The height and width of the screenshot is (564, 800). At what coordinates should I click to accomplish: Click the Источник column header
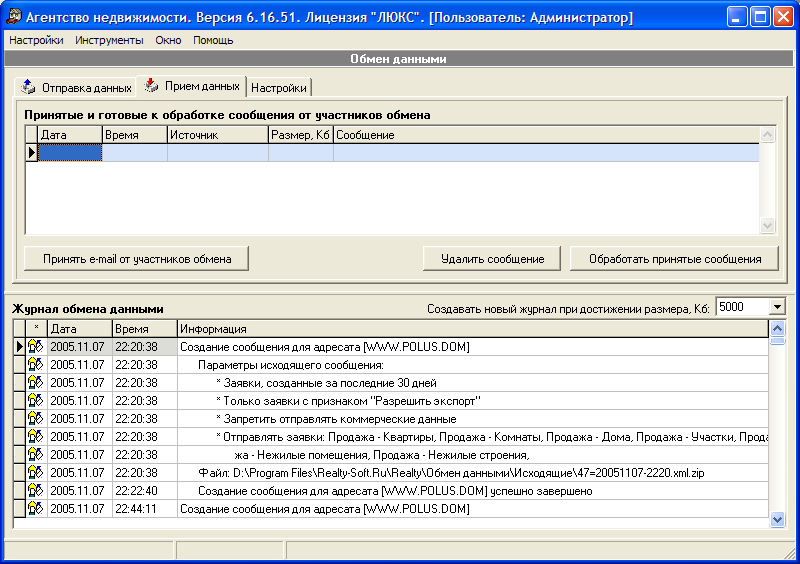(218, 135)
